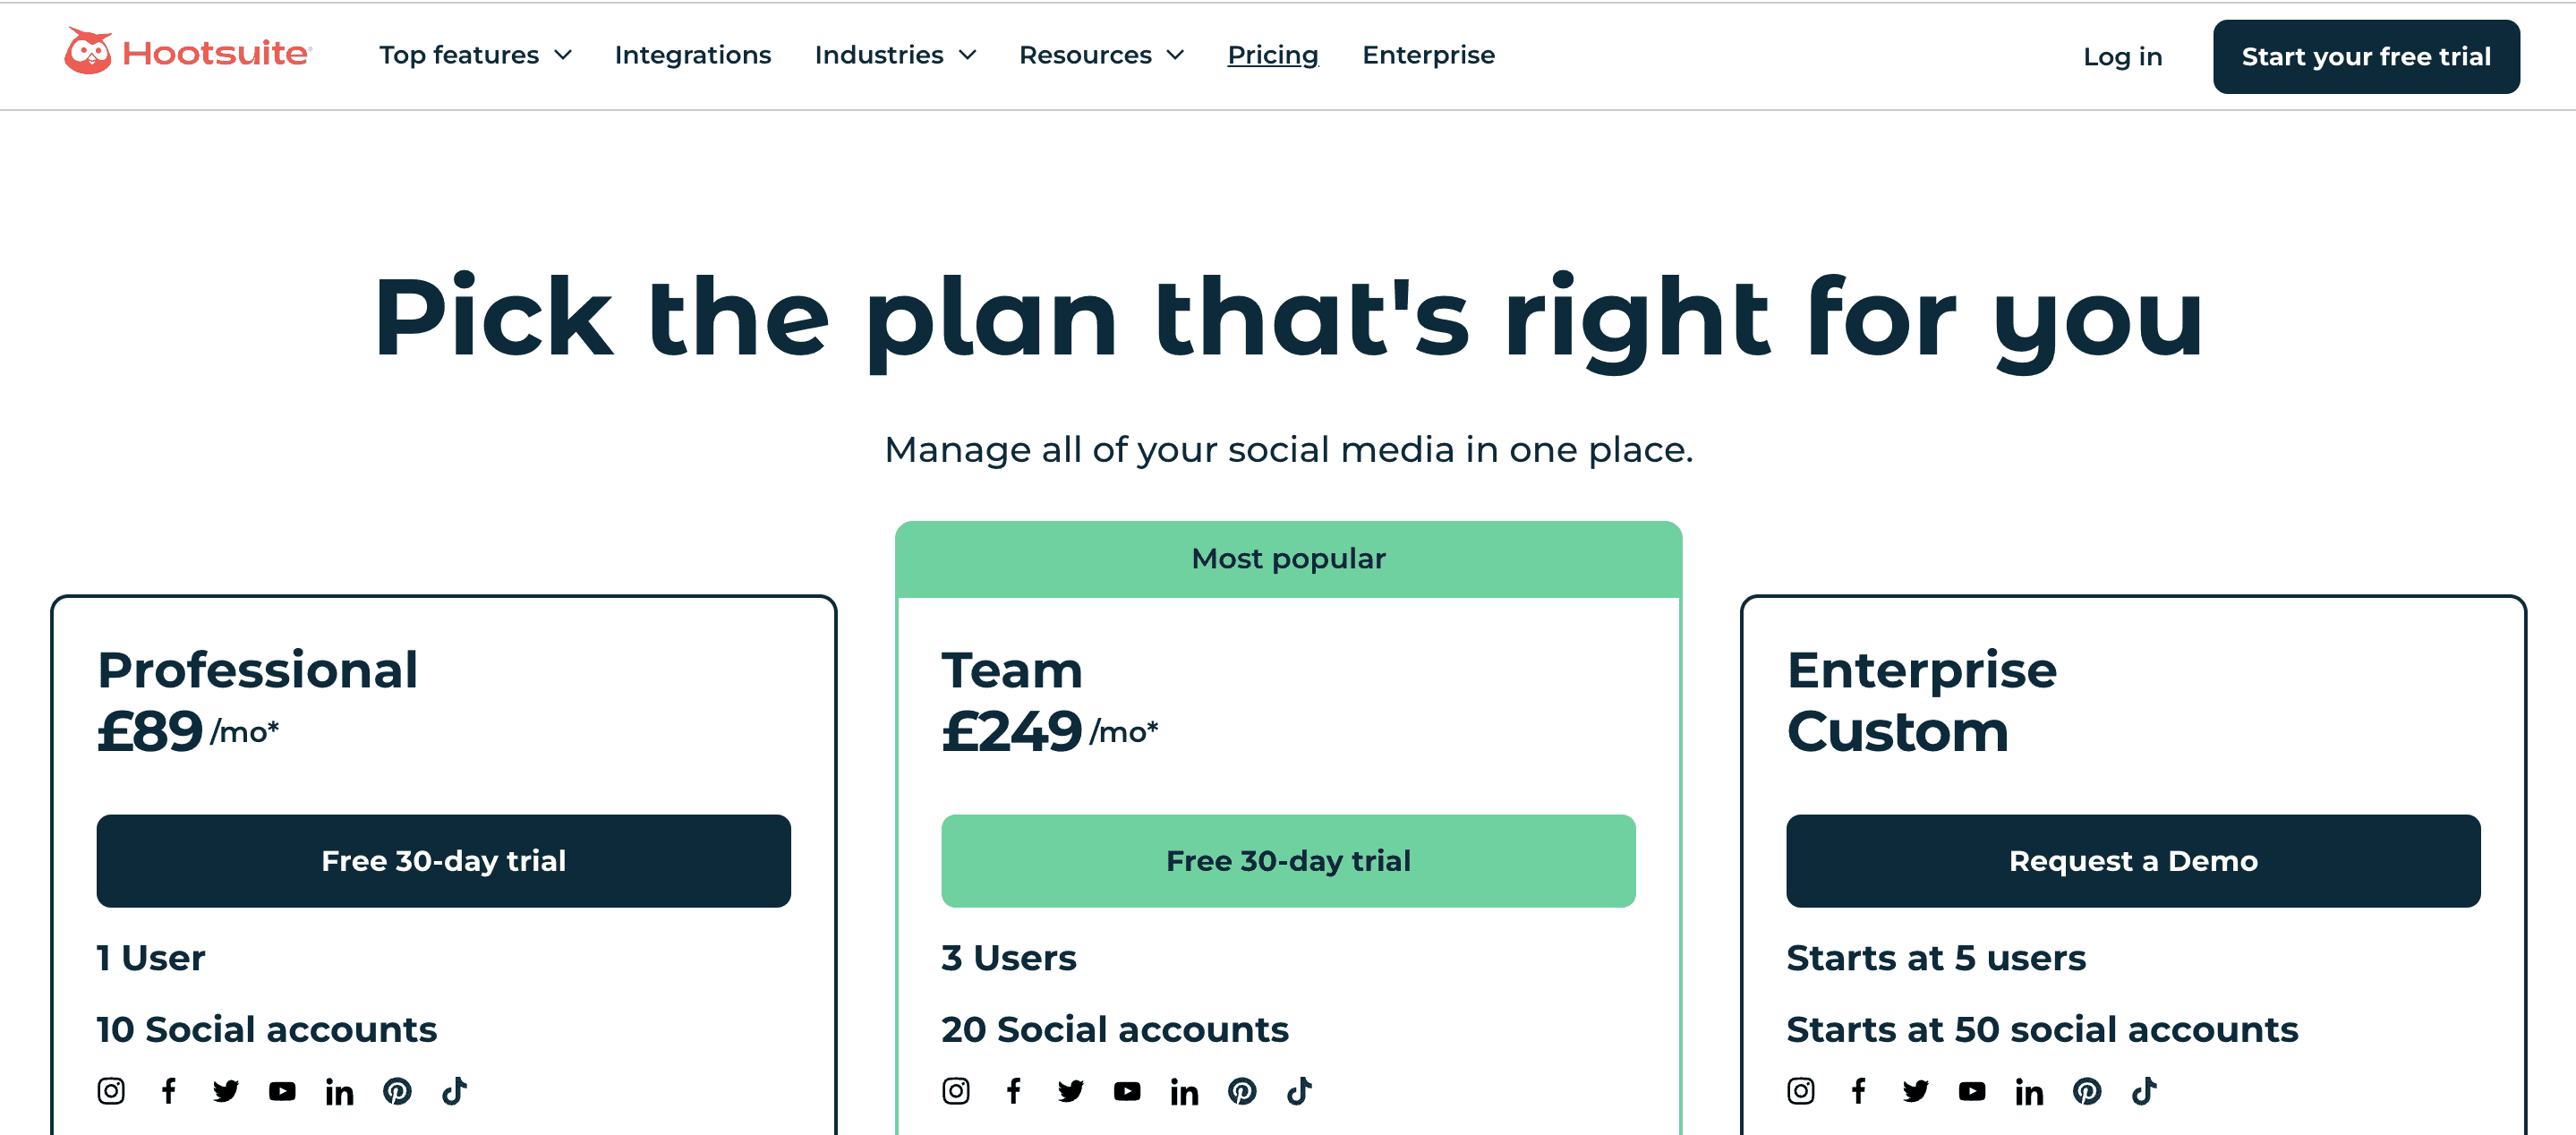The image size is (2576, 1135).
Task: Start the Free 30-day trial for Professional
Action: point(443,861)
